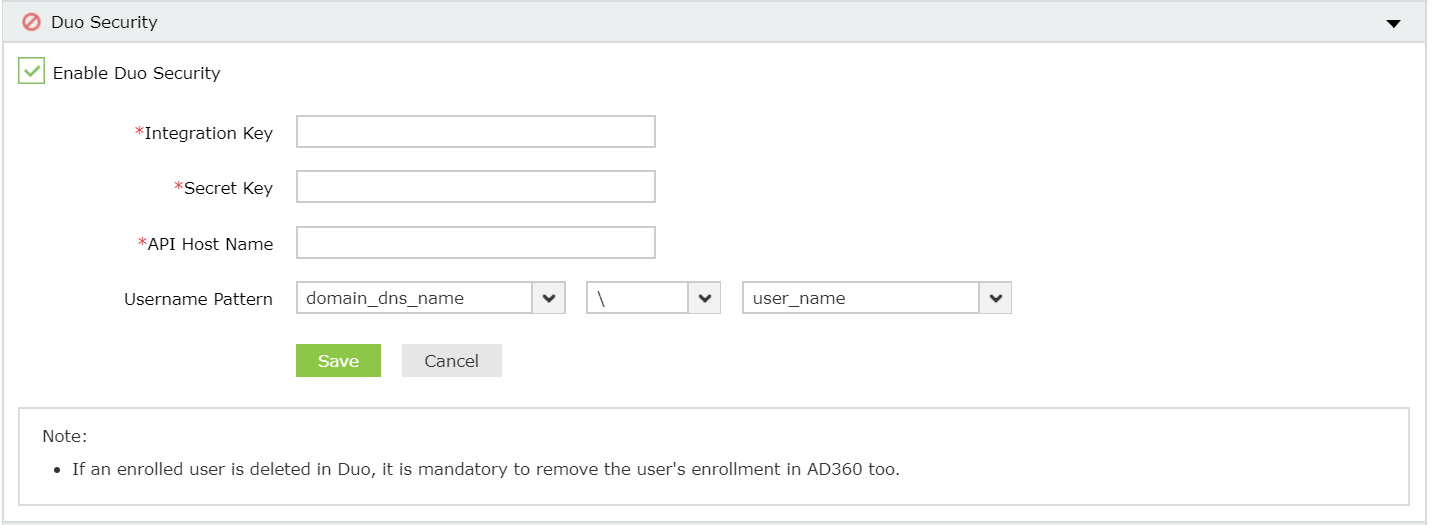Click the Duo Security header title

click(104, 22)
